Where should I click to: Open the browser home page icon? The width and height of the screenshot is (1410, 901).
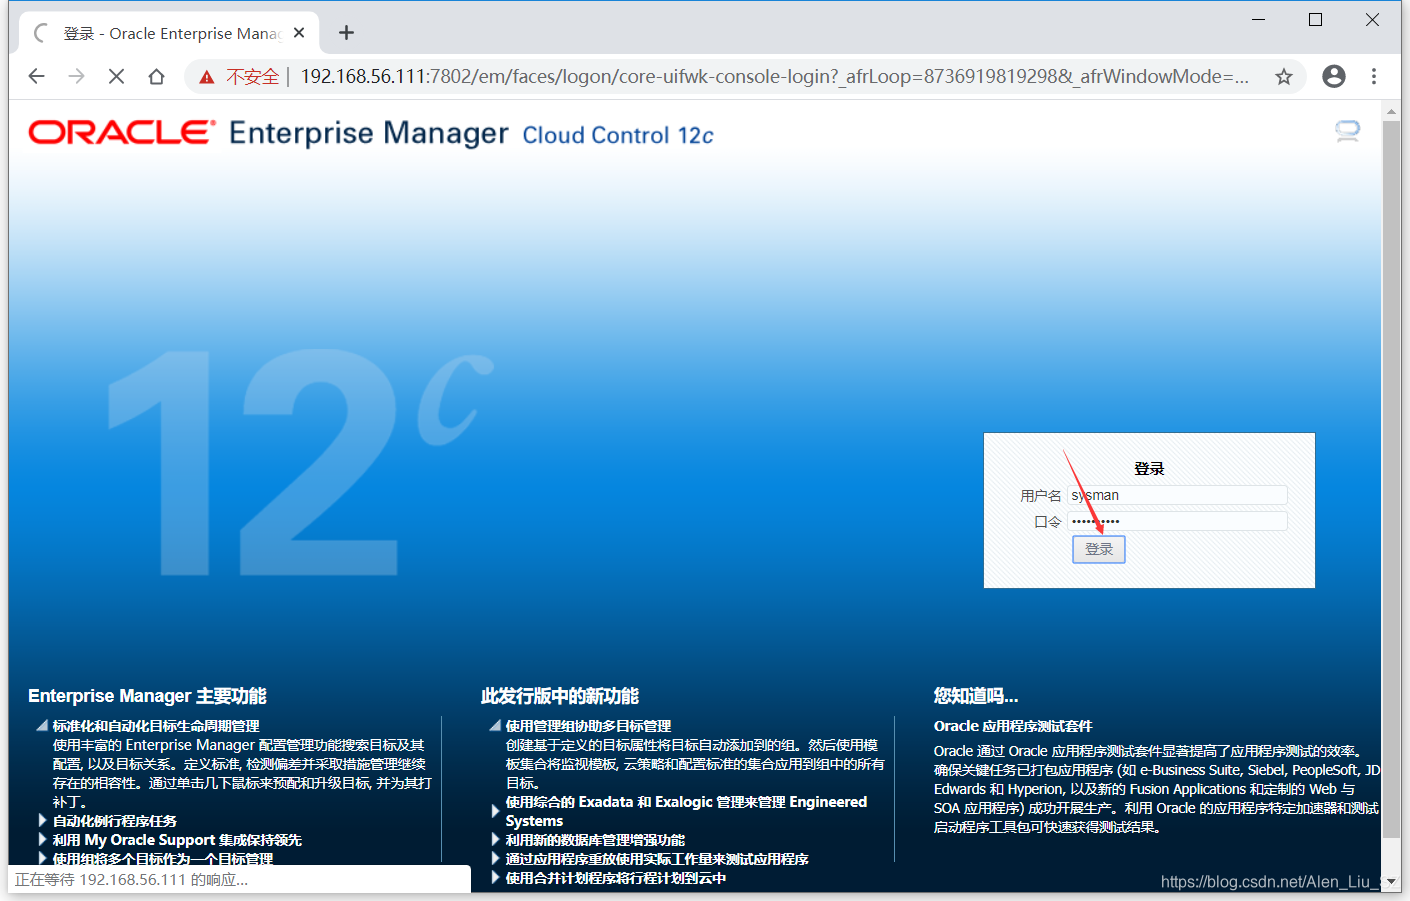coord(156,76)
